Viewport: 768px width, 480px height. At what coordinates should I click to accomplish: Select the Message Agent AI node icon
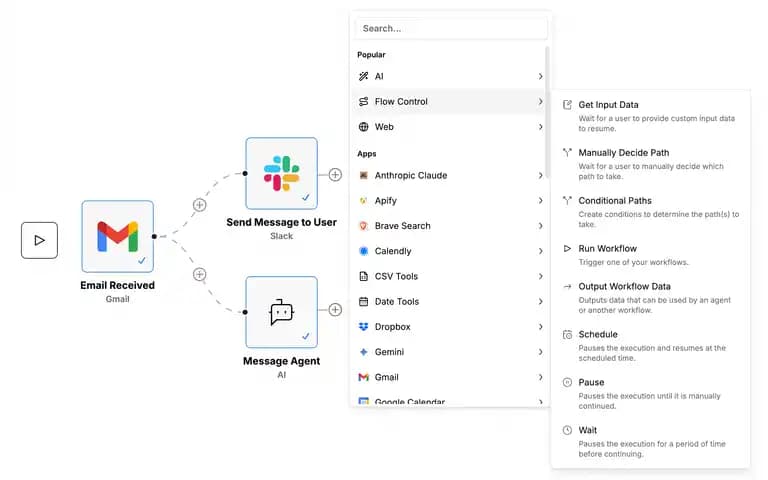click(282, 312)
